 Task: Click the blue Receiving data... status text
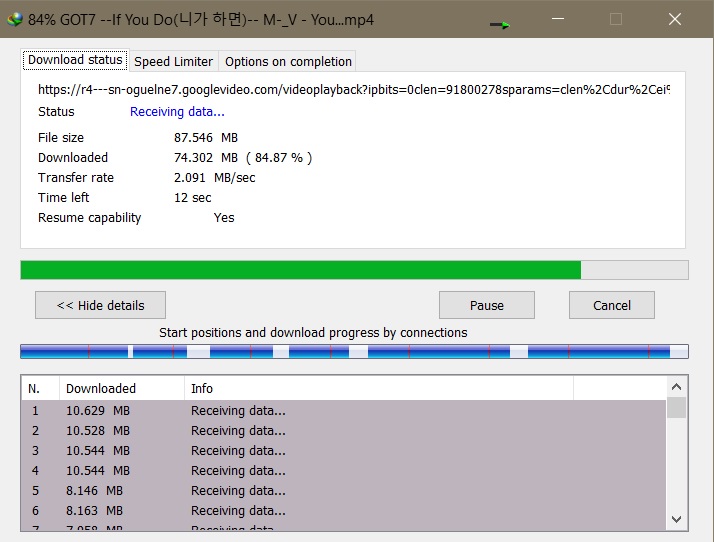[177, 112]
